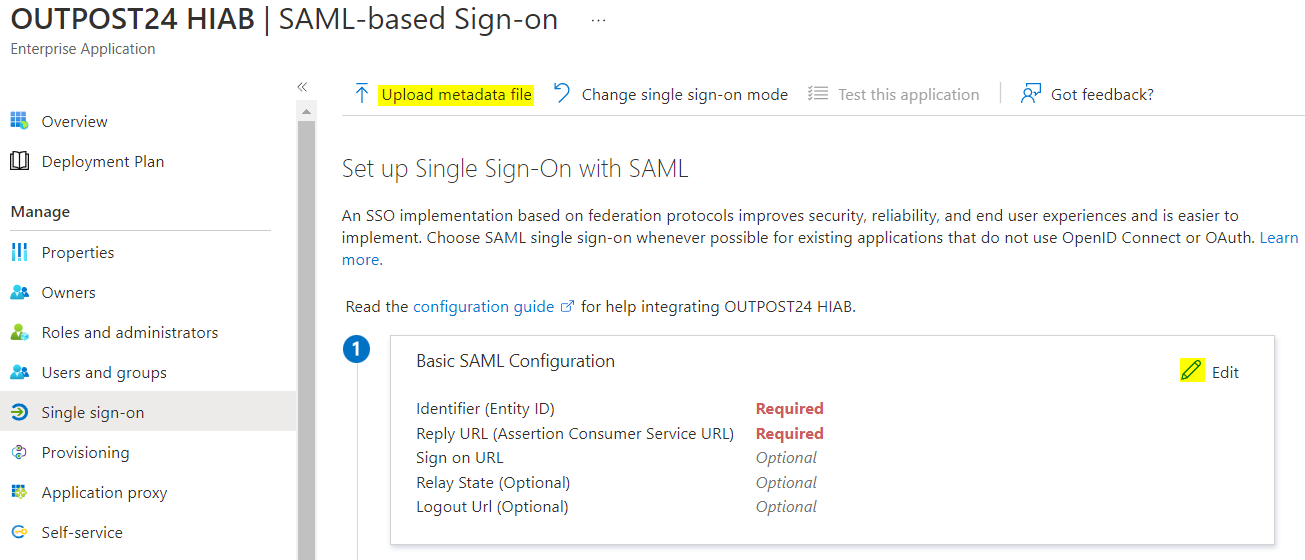Click Got feedback? button
The height and width of the screenshot is (560, 1305).
pyautogui.click(x=1101, y=94)
